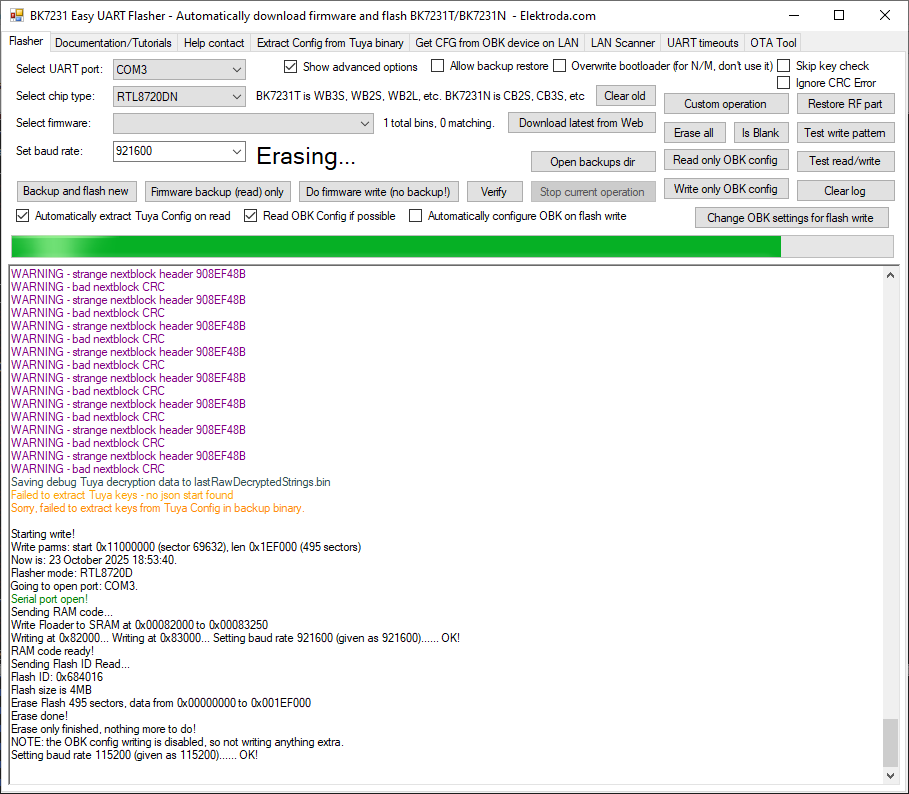909x794 pixels.
Task: Click the Clear log button
Action: click(845, 191)
